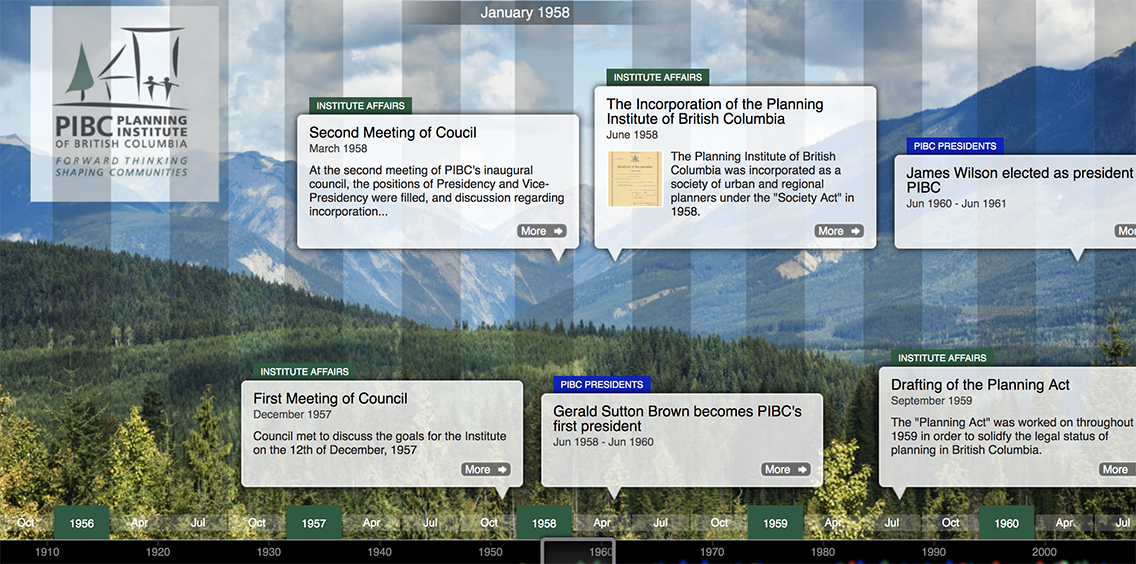1136x564 pixels.
Task: Grab the overview bar viewport slider handle
Action: coord(579,551)
